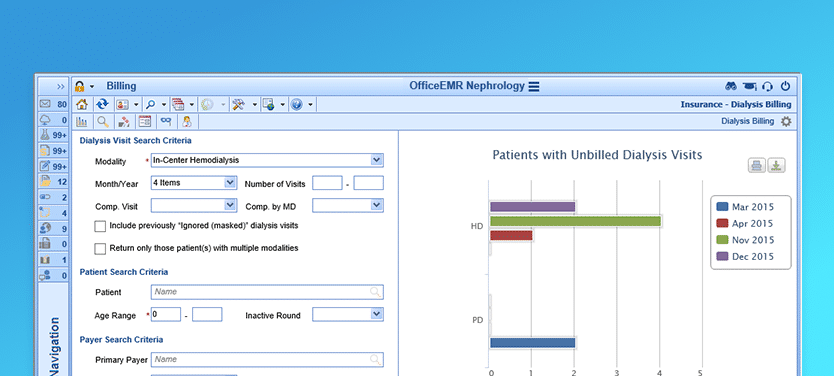The image size is (834, 376).
Task: Click the padlock icon beside Billing
Action: tap(80, 86)
